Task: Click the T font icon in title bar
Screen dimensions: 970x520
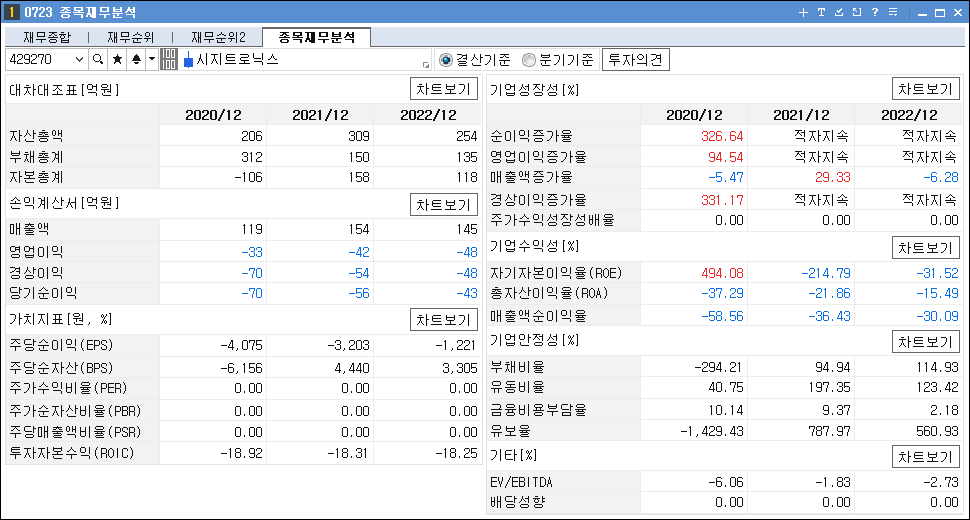Action: coord(821,12)
